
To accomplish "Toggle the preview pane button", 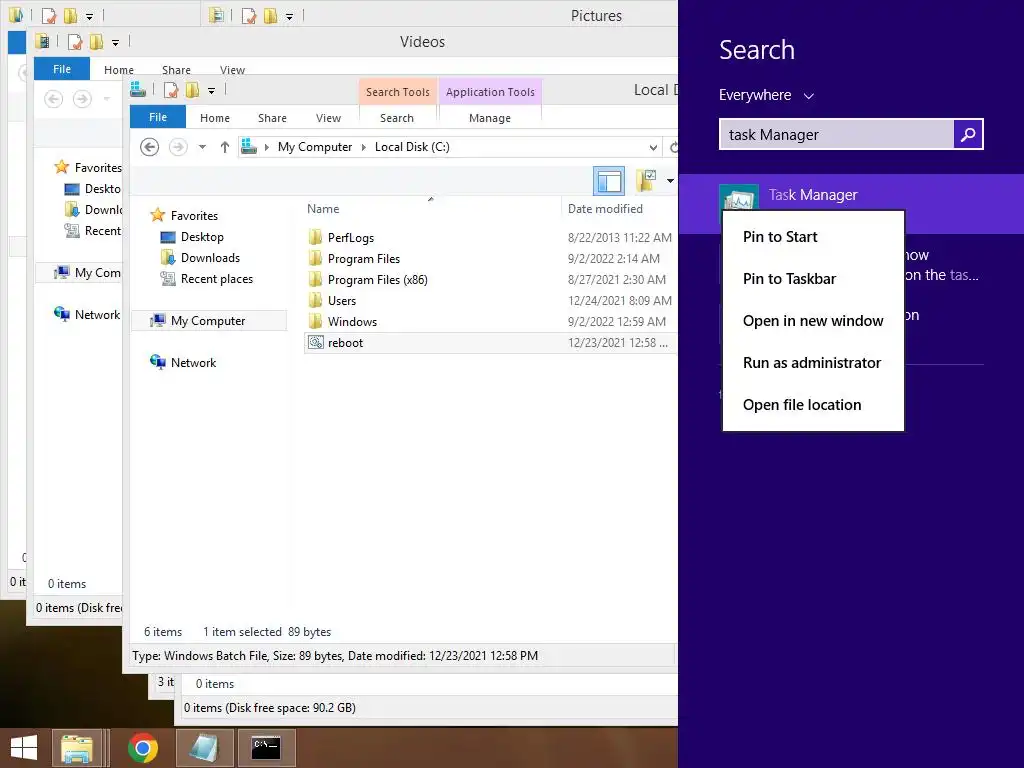I will pyautogui.click(x=609, y=181).
